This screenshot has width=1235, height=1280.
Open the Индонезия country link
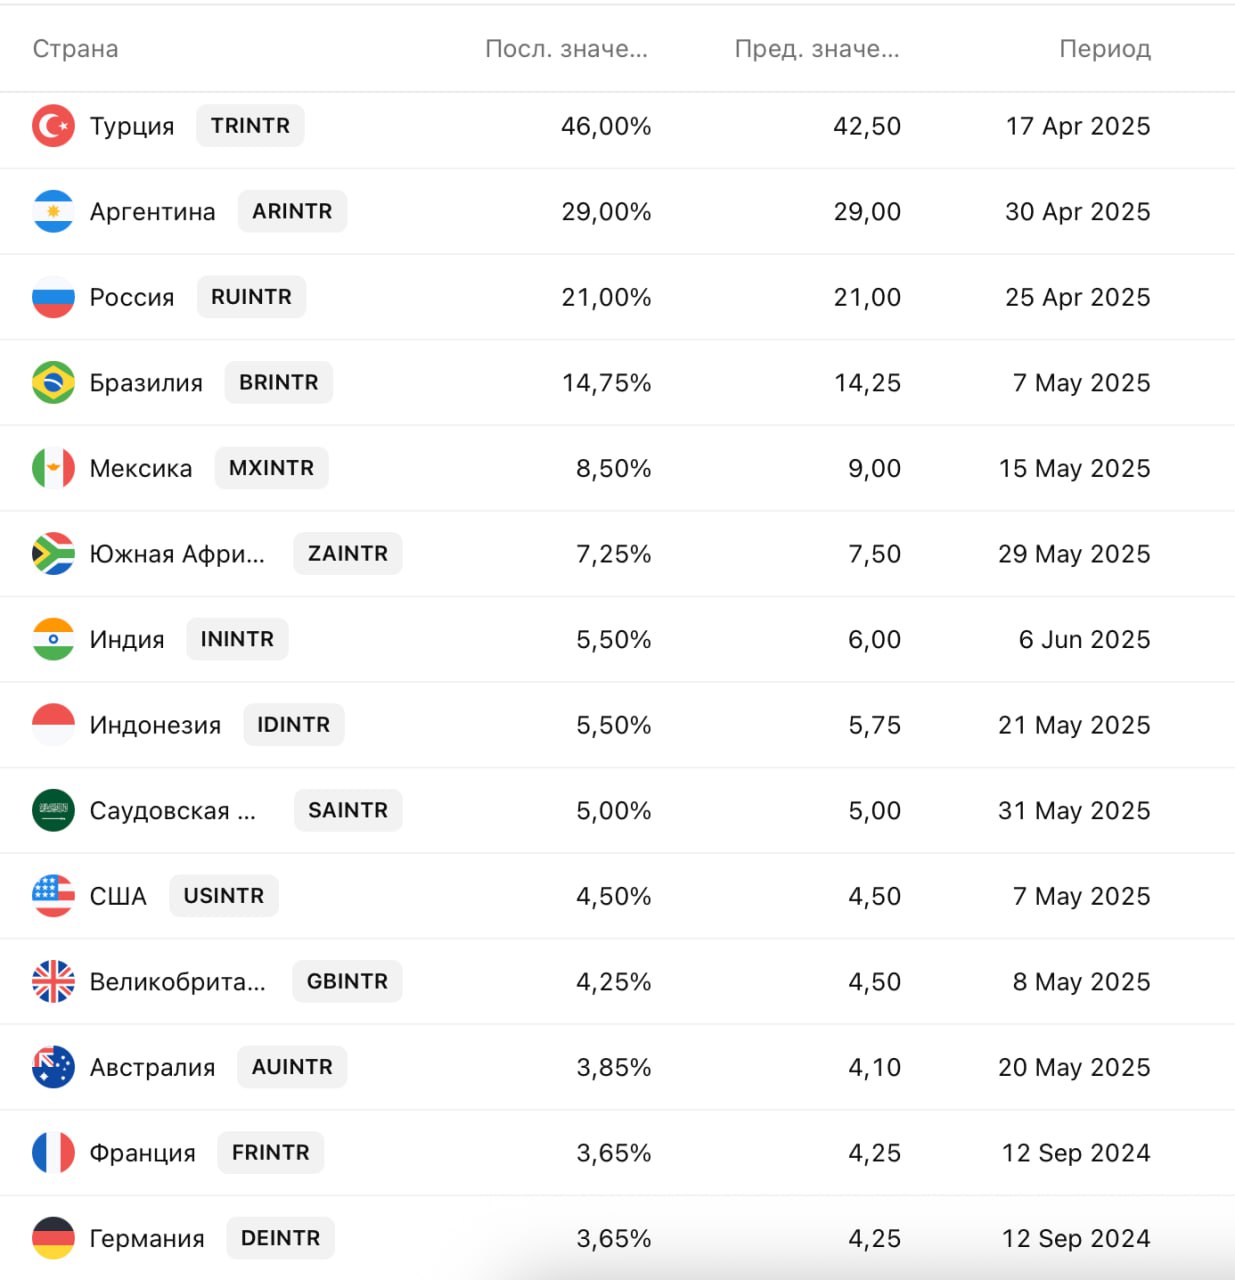click(x=155, y=725)
